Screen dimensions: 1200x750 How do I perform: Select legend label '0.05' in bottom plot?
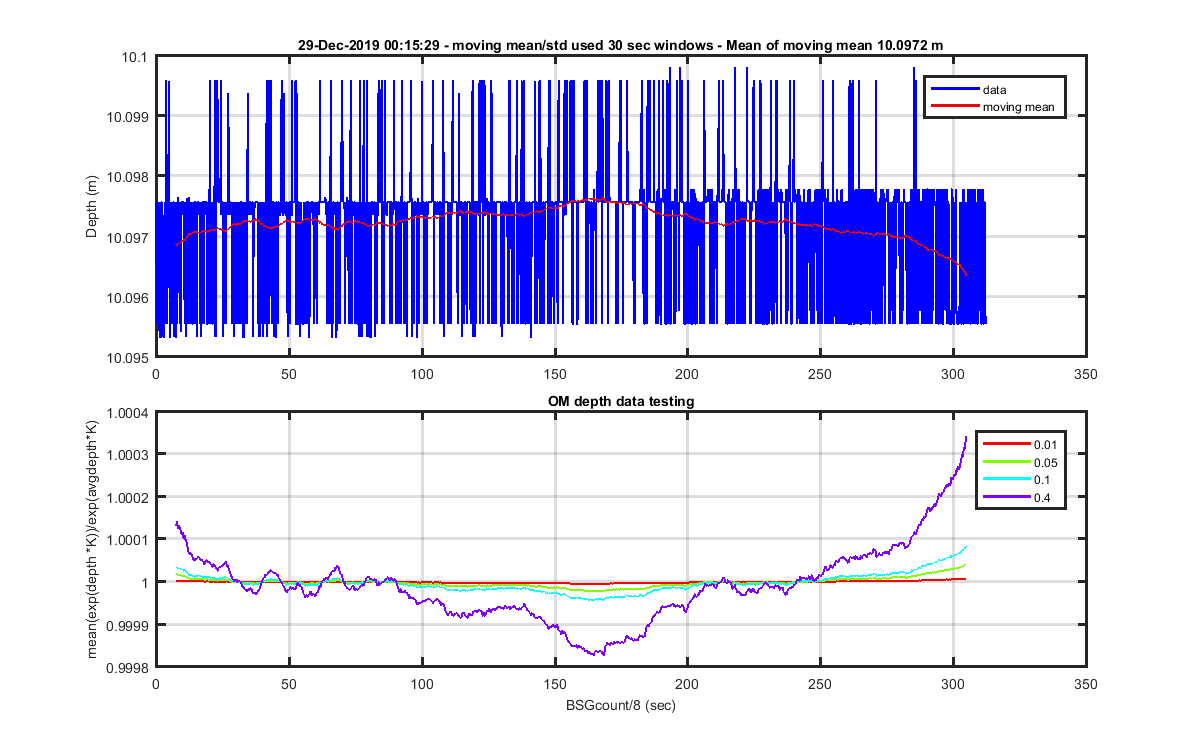click(x=1047, y=461)
